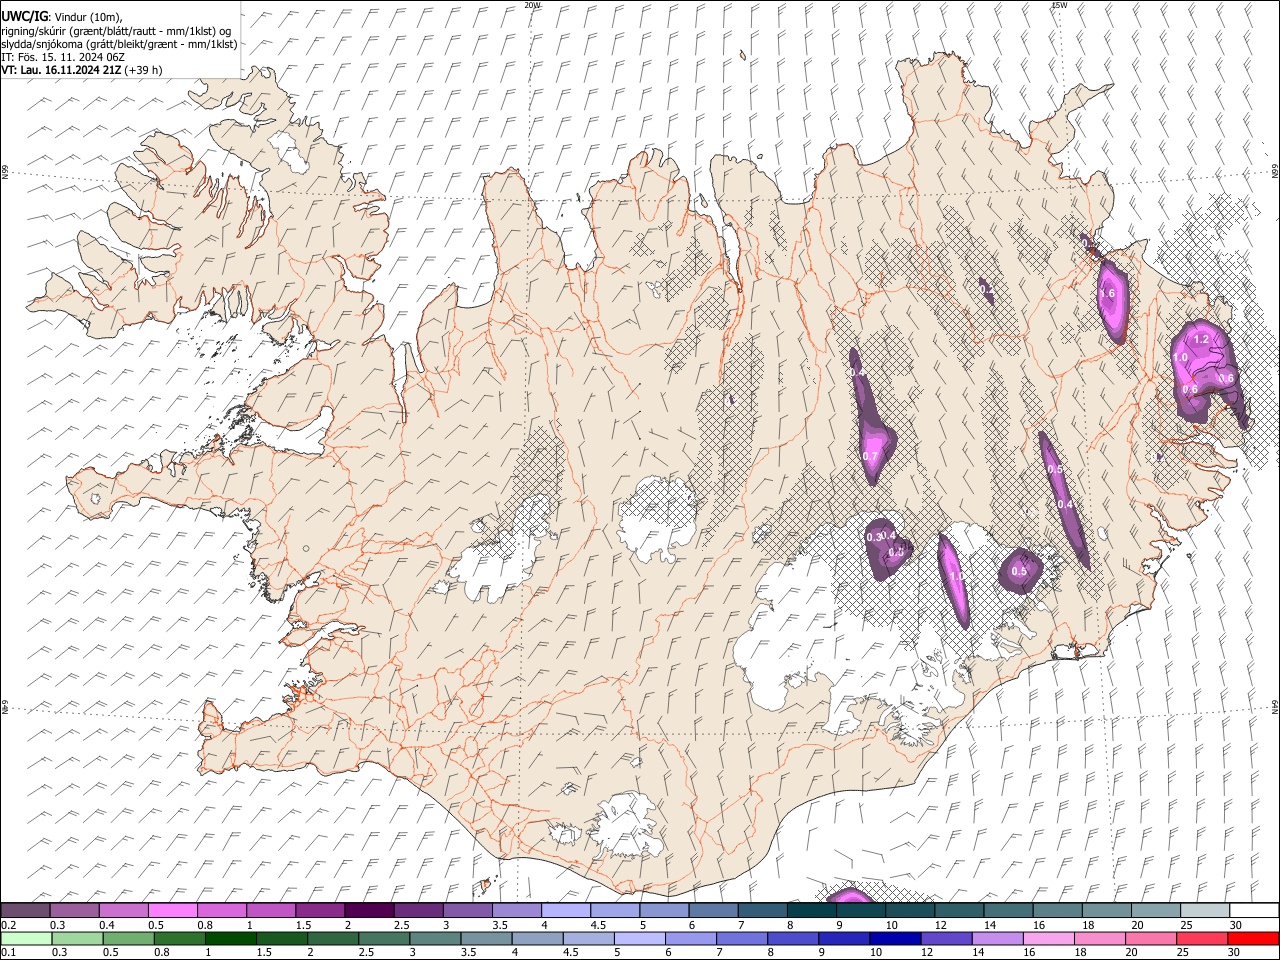The image size is (1280, 960).
Task: Pick the light pink 16–18 rain scale swatch
Action: [1047, 938]
